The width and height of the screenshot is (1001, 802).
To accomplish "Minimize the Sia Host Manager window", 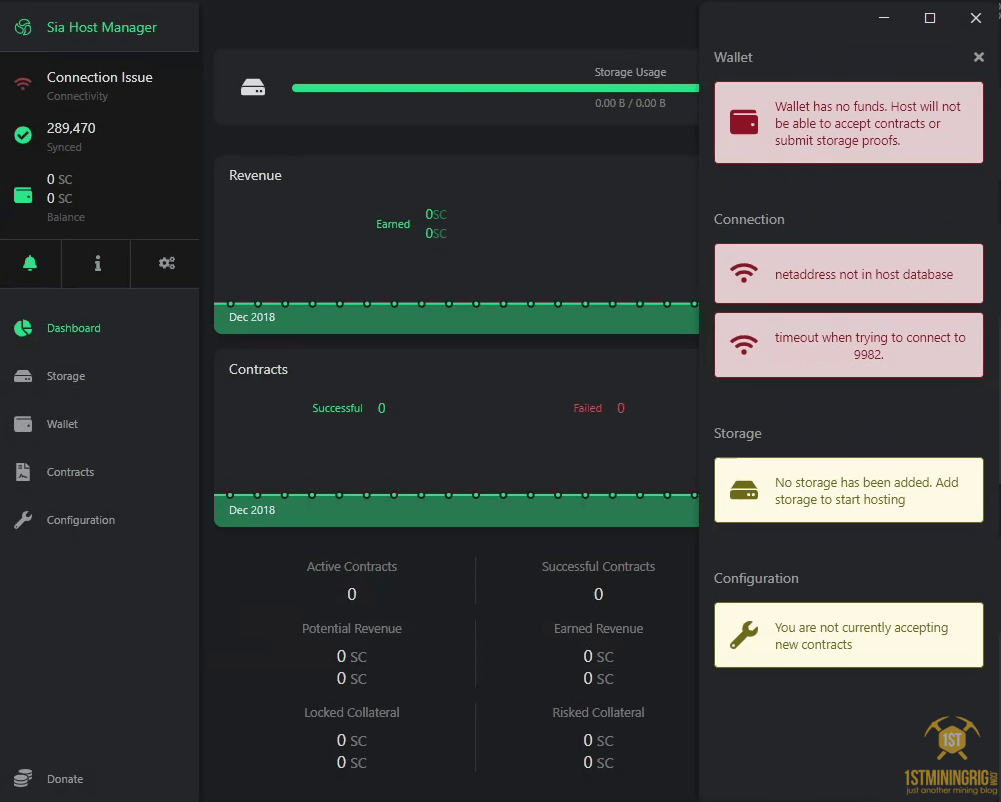I will point(884,18).
